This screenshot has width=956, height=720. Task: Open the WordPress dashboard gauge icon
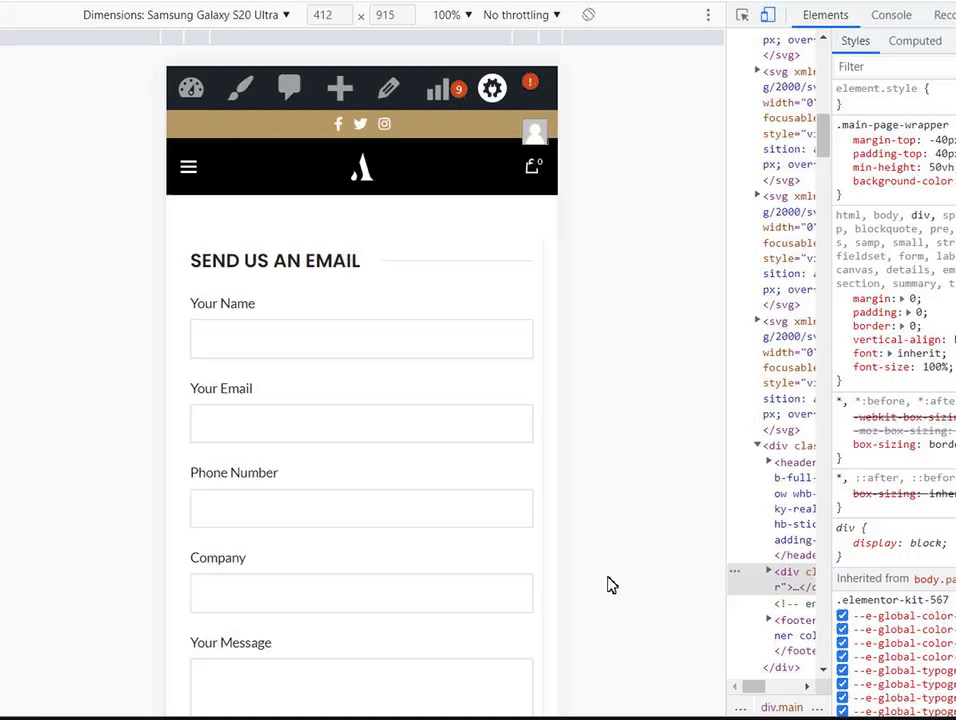click(191, 88)
